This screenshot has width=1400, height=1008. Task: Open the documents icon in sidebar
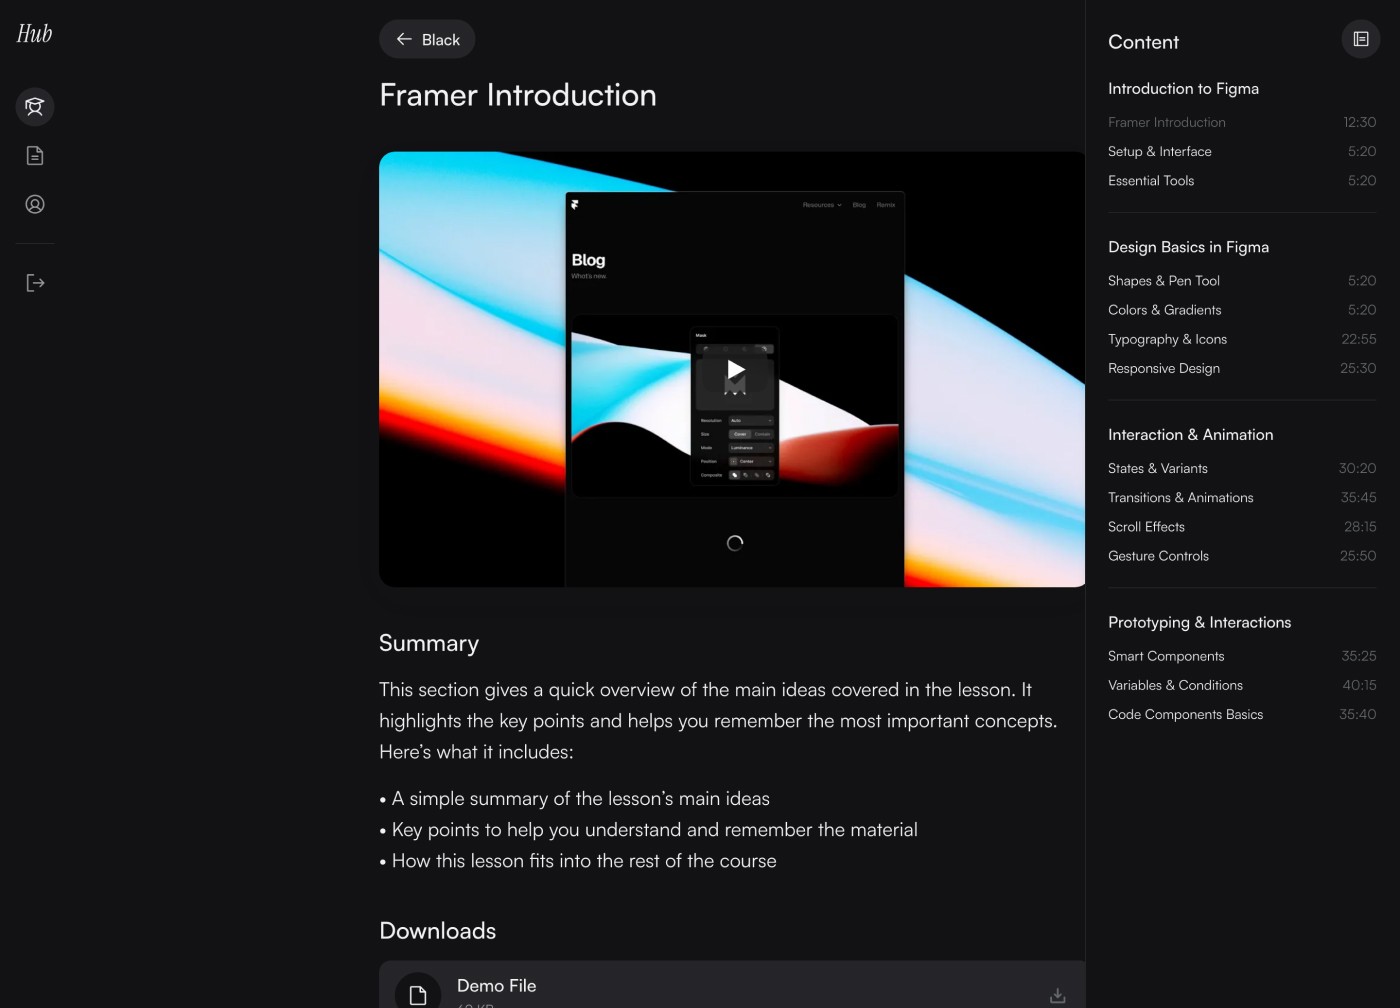35,155
